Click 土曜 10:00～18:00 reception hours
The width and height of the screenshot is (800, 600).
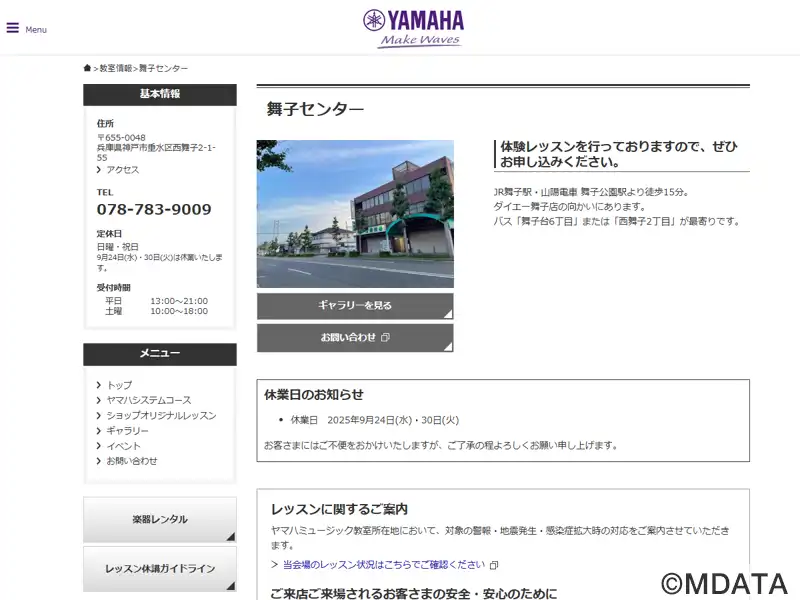[156, 311]
